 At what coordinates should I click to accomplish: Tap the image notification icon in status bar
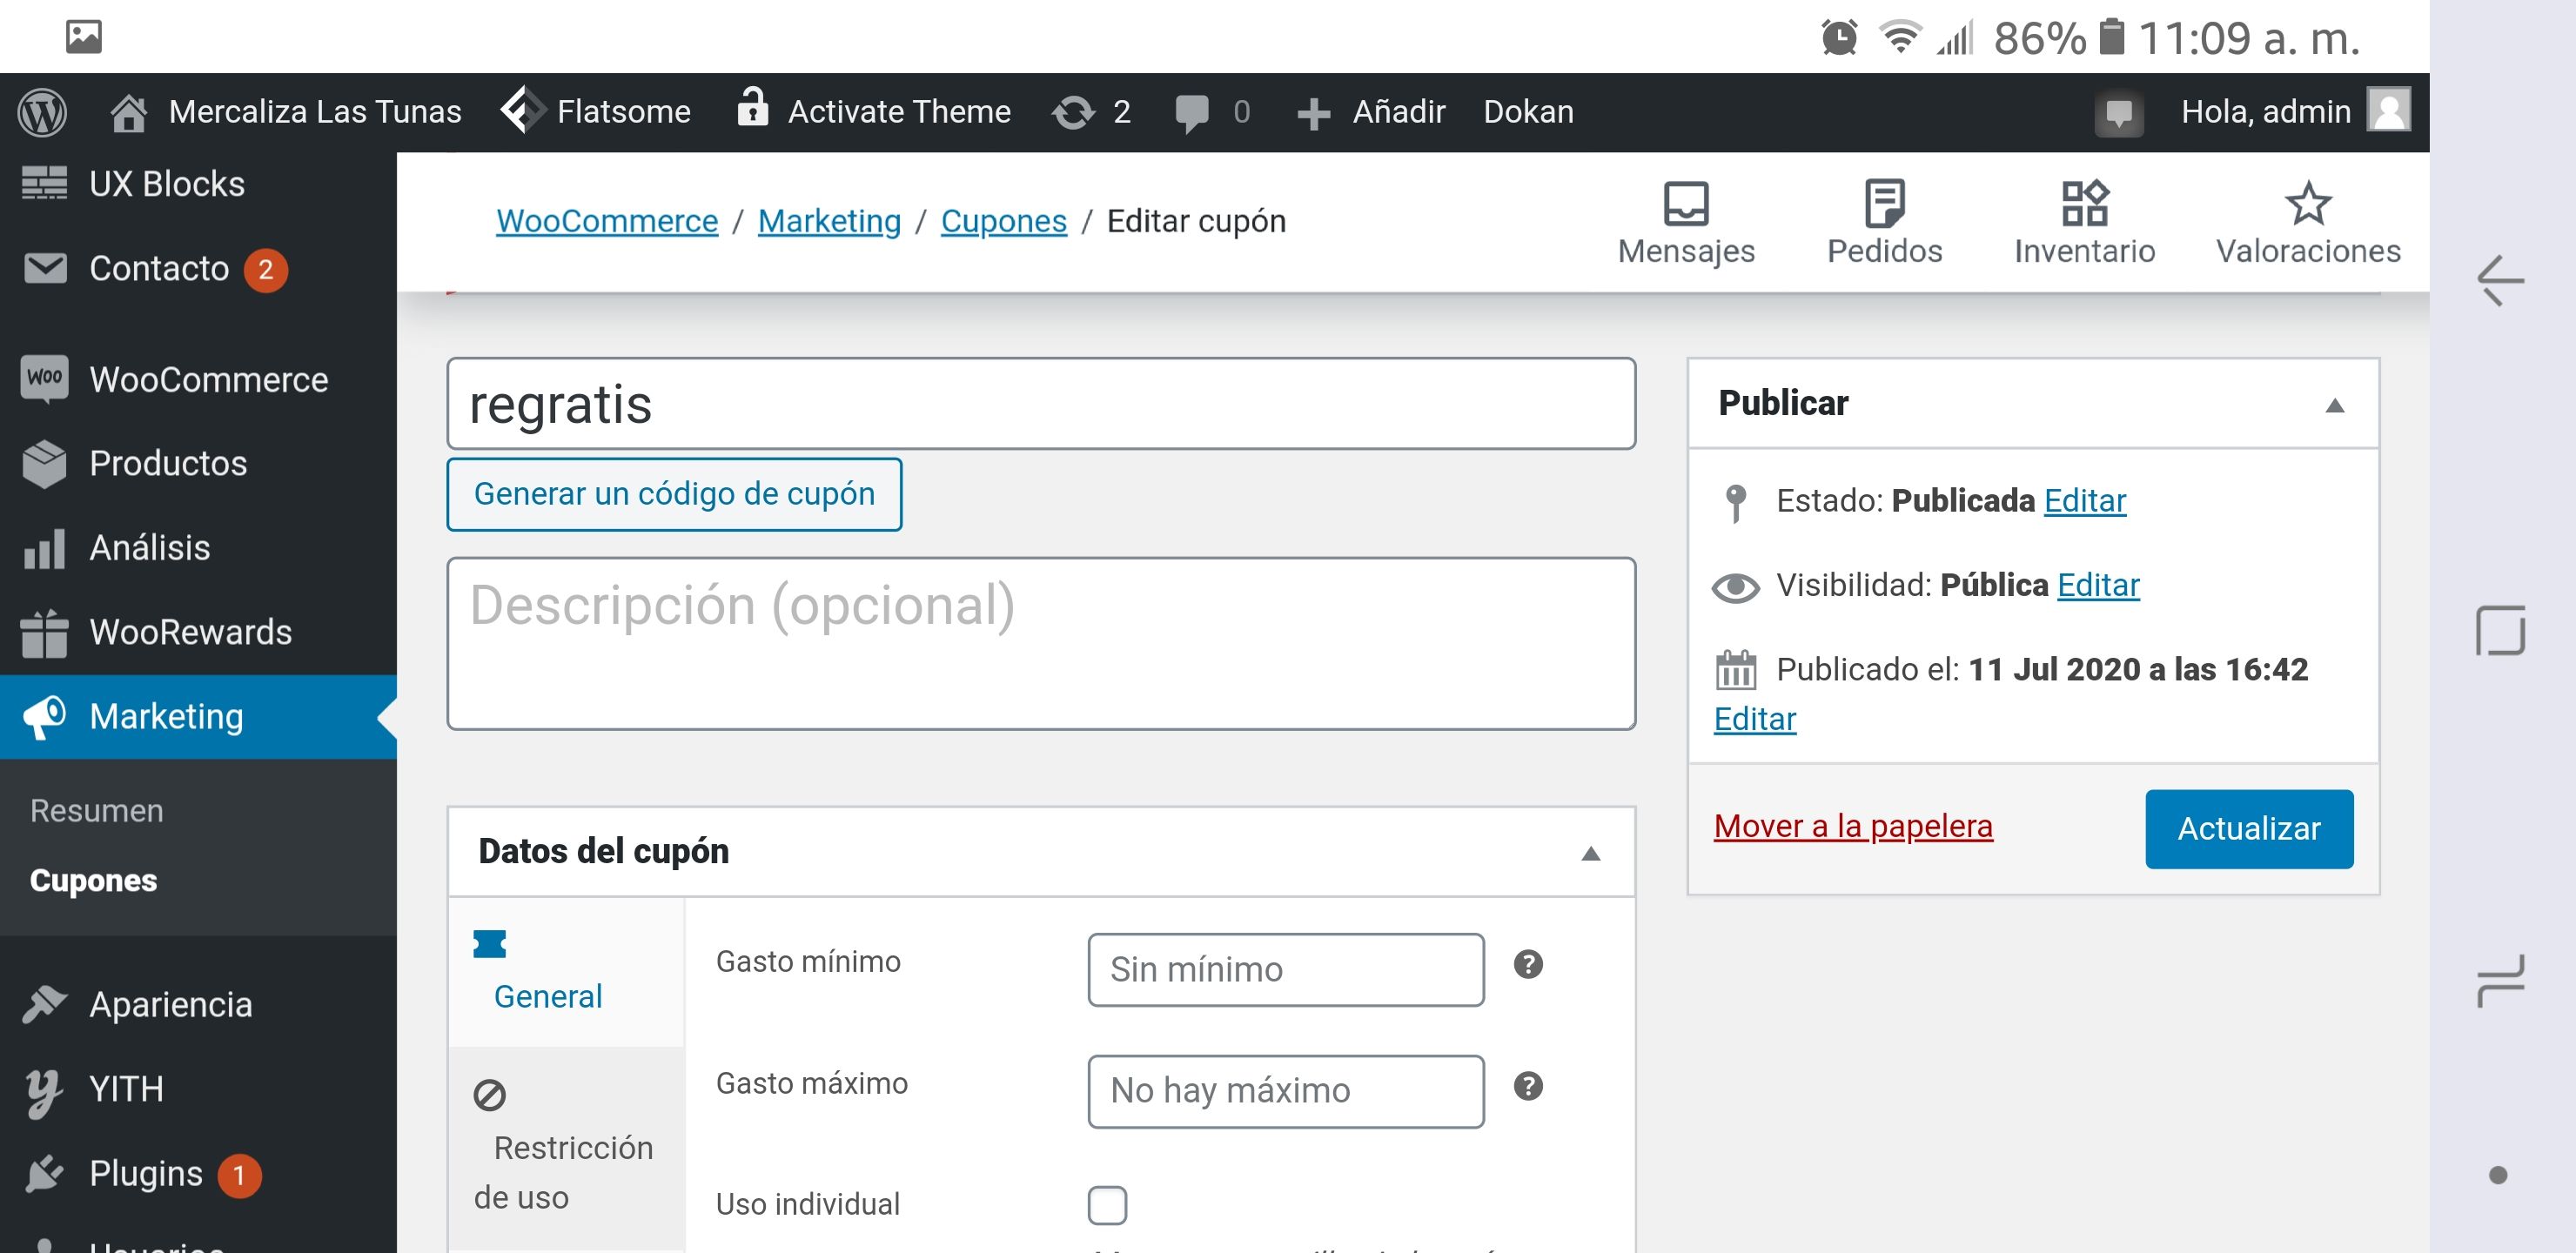tap(84, 37)
